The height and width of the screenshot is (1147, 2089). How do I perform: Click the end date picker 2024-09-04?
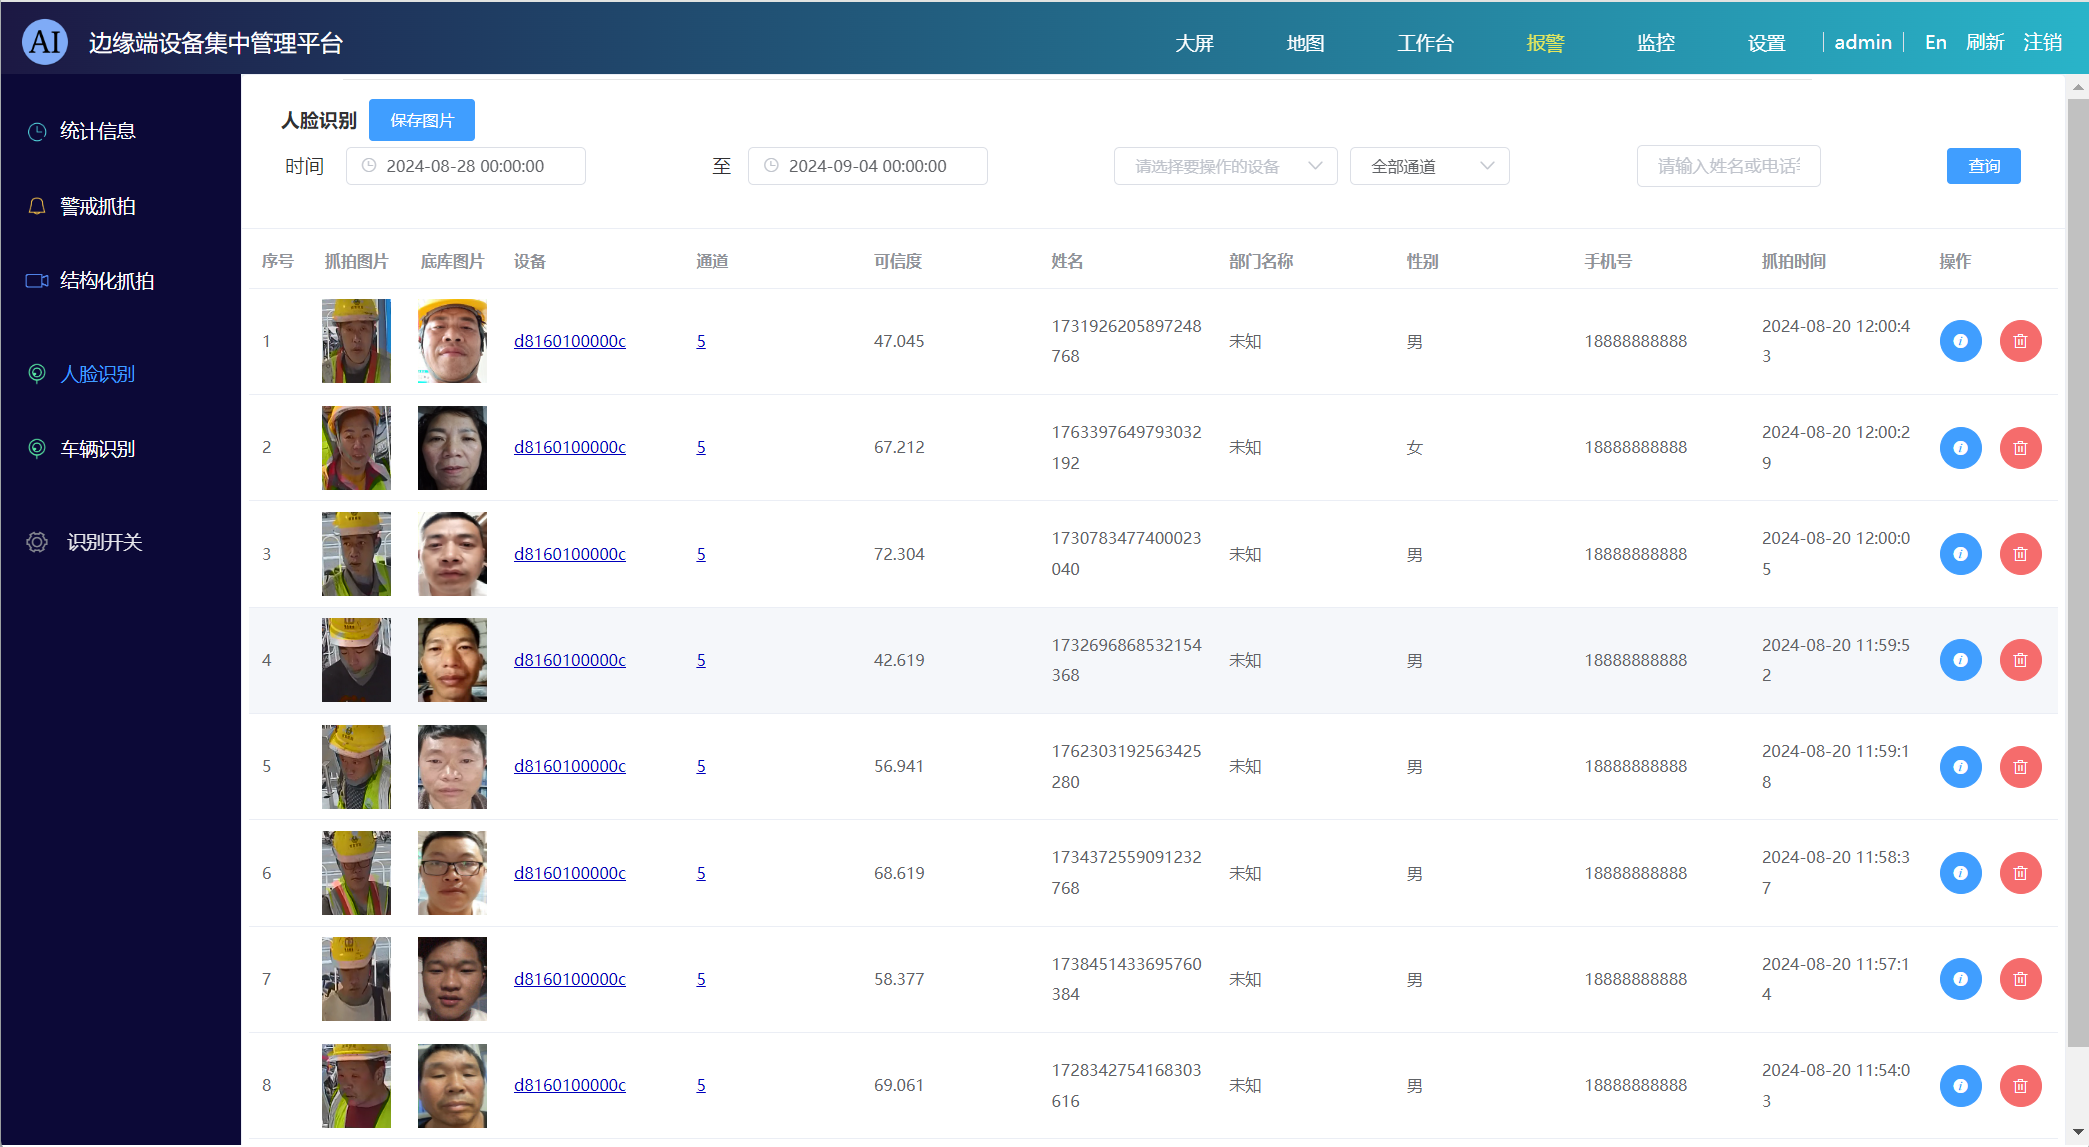point(867,166)
